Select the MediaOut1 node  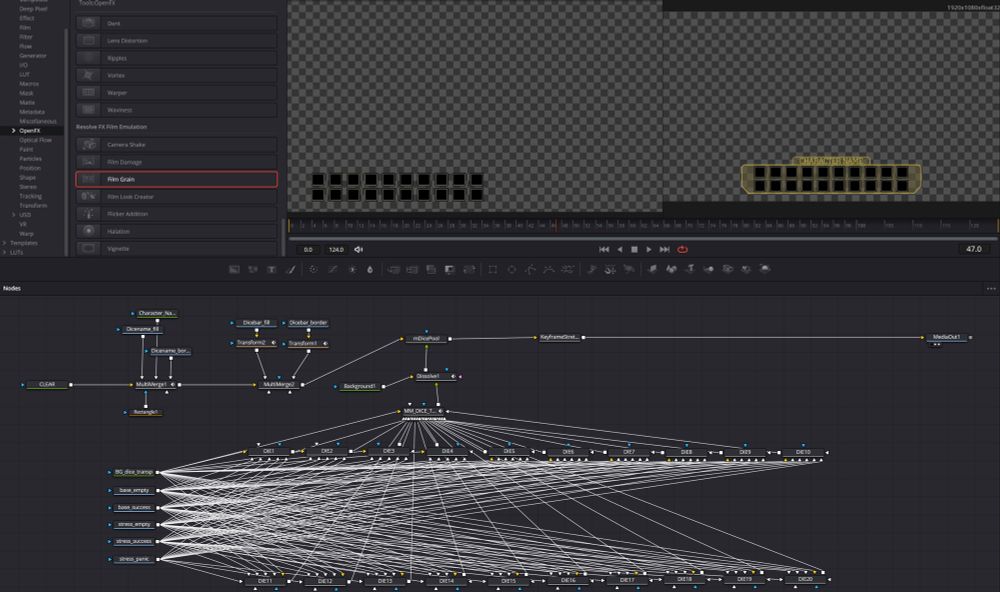pos(946,337)
